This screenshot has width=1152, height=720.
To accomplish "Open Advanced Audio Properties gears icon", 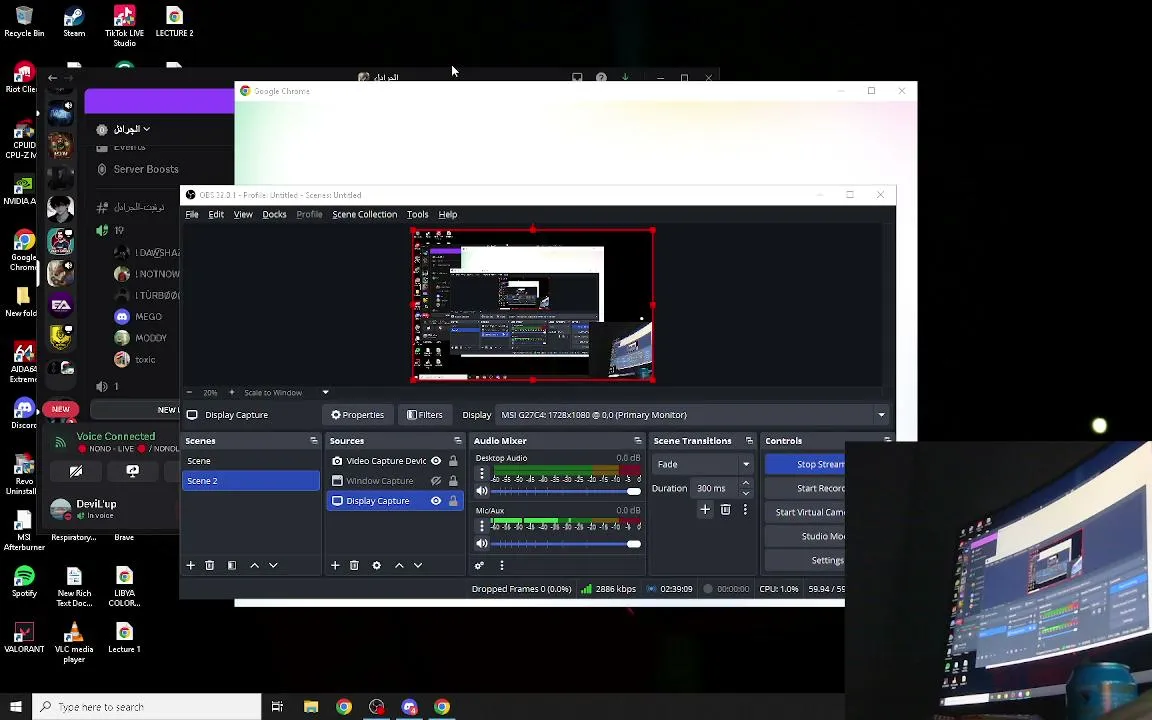I will (x=479, y=565).
